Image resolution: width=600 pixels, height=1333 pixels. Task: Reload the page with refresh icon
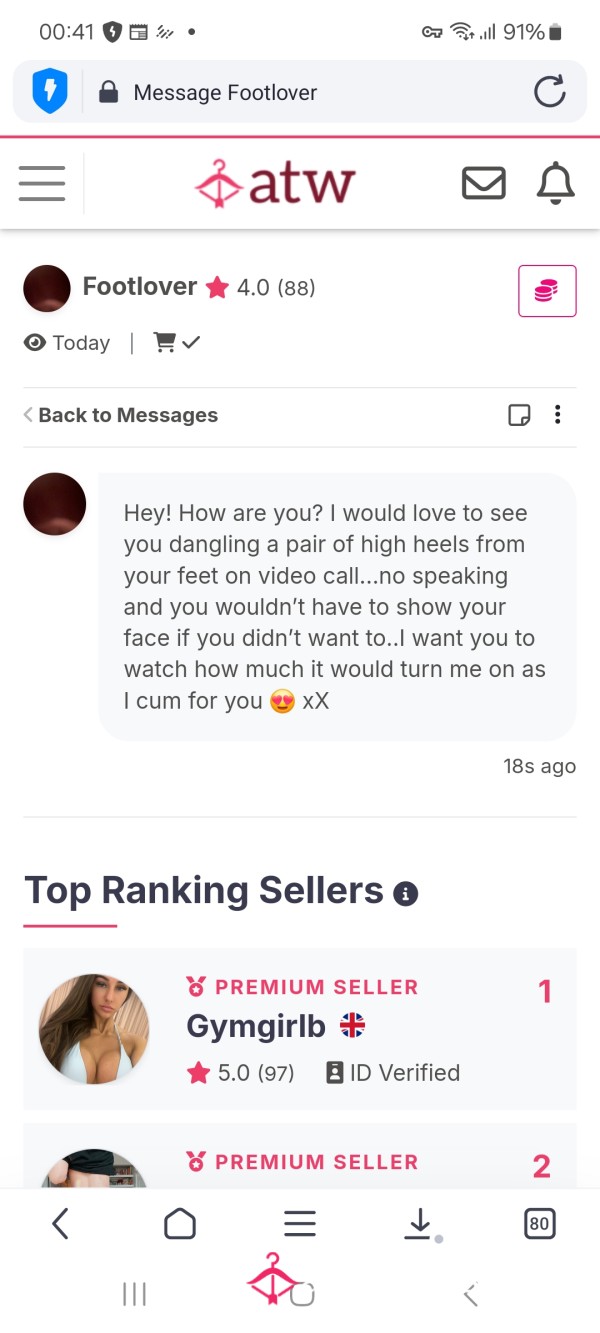(550, 92)
